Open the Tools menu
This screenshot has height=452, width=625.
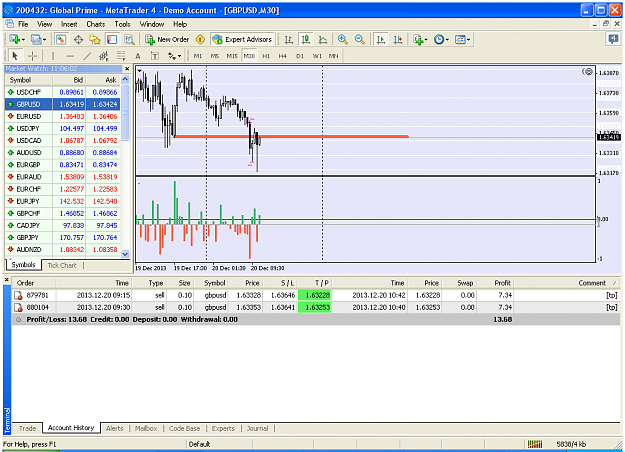coord(122,24)
